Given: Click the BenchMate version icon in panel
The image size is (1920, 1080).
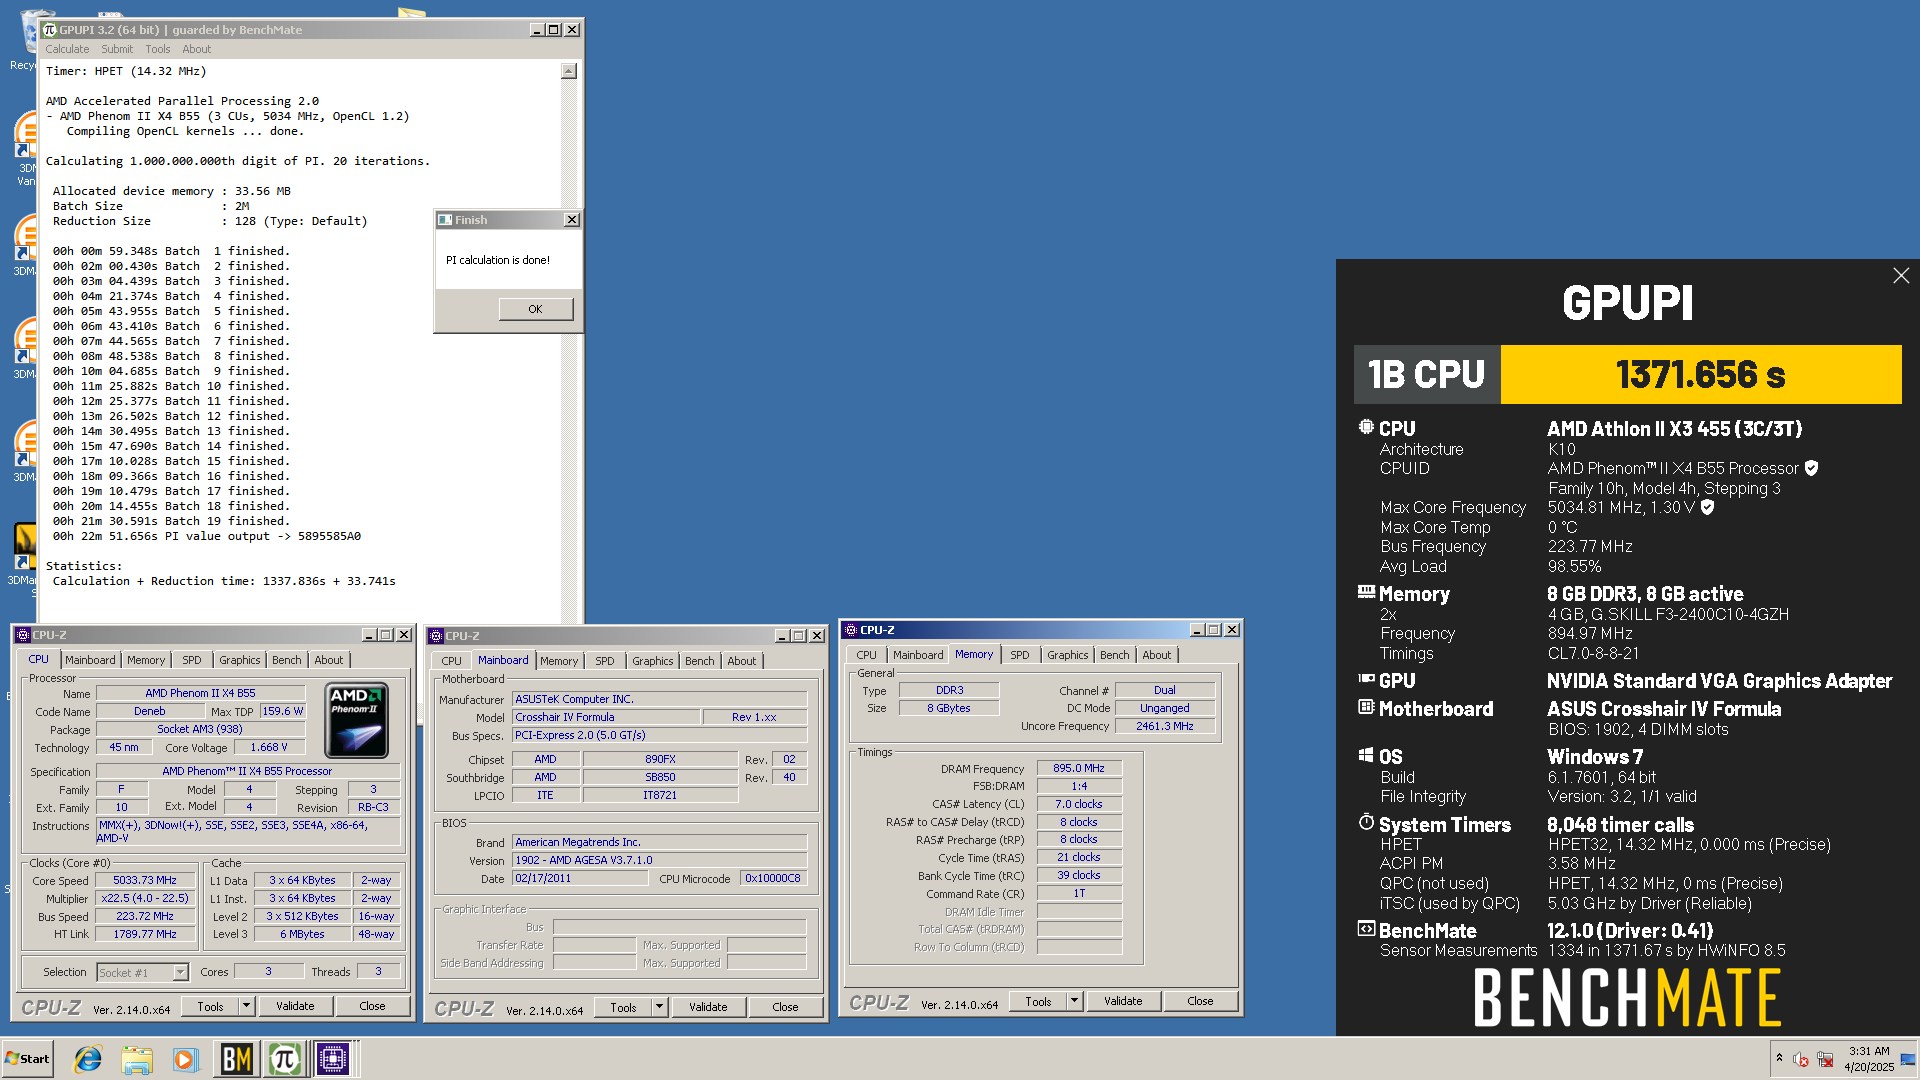Looking at the screenshot, I should pyautogui.click(x=1366, y=929).
